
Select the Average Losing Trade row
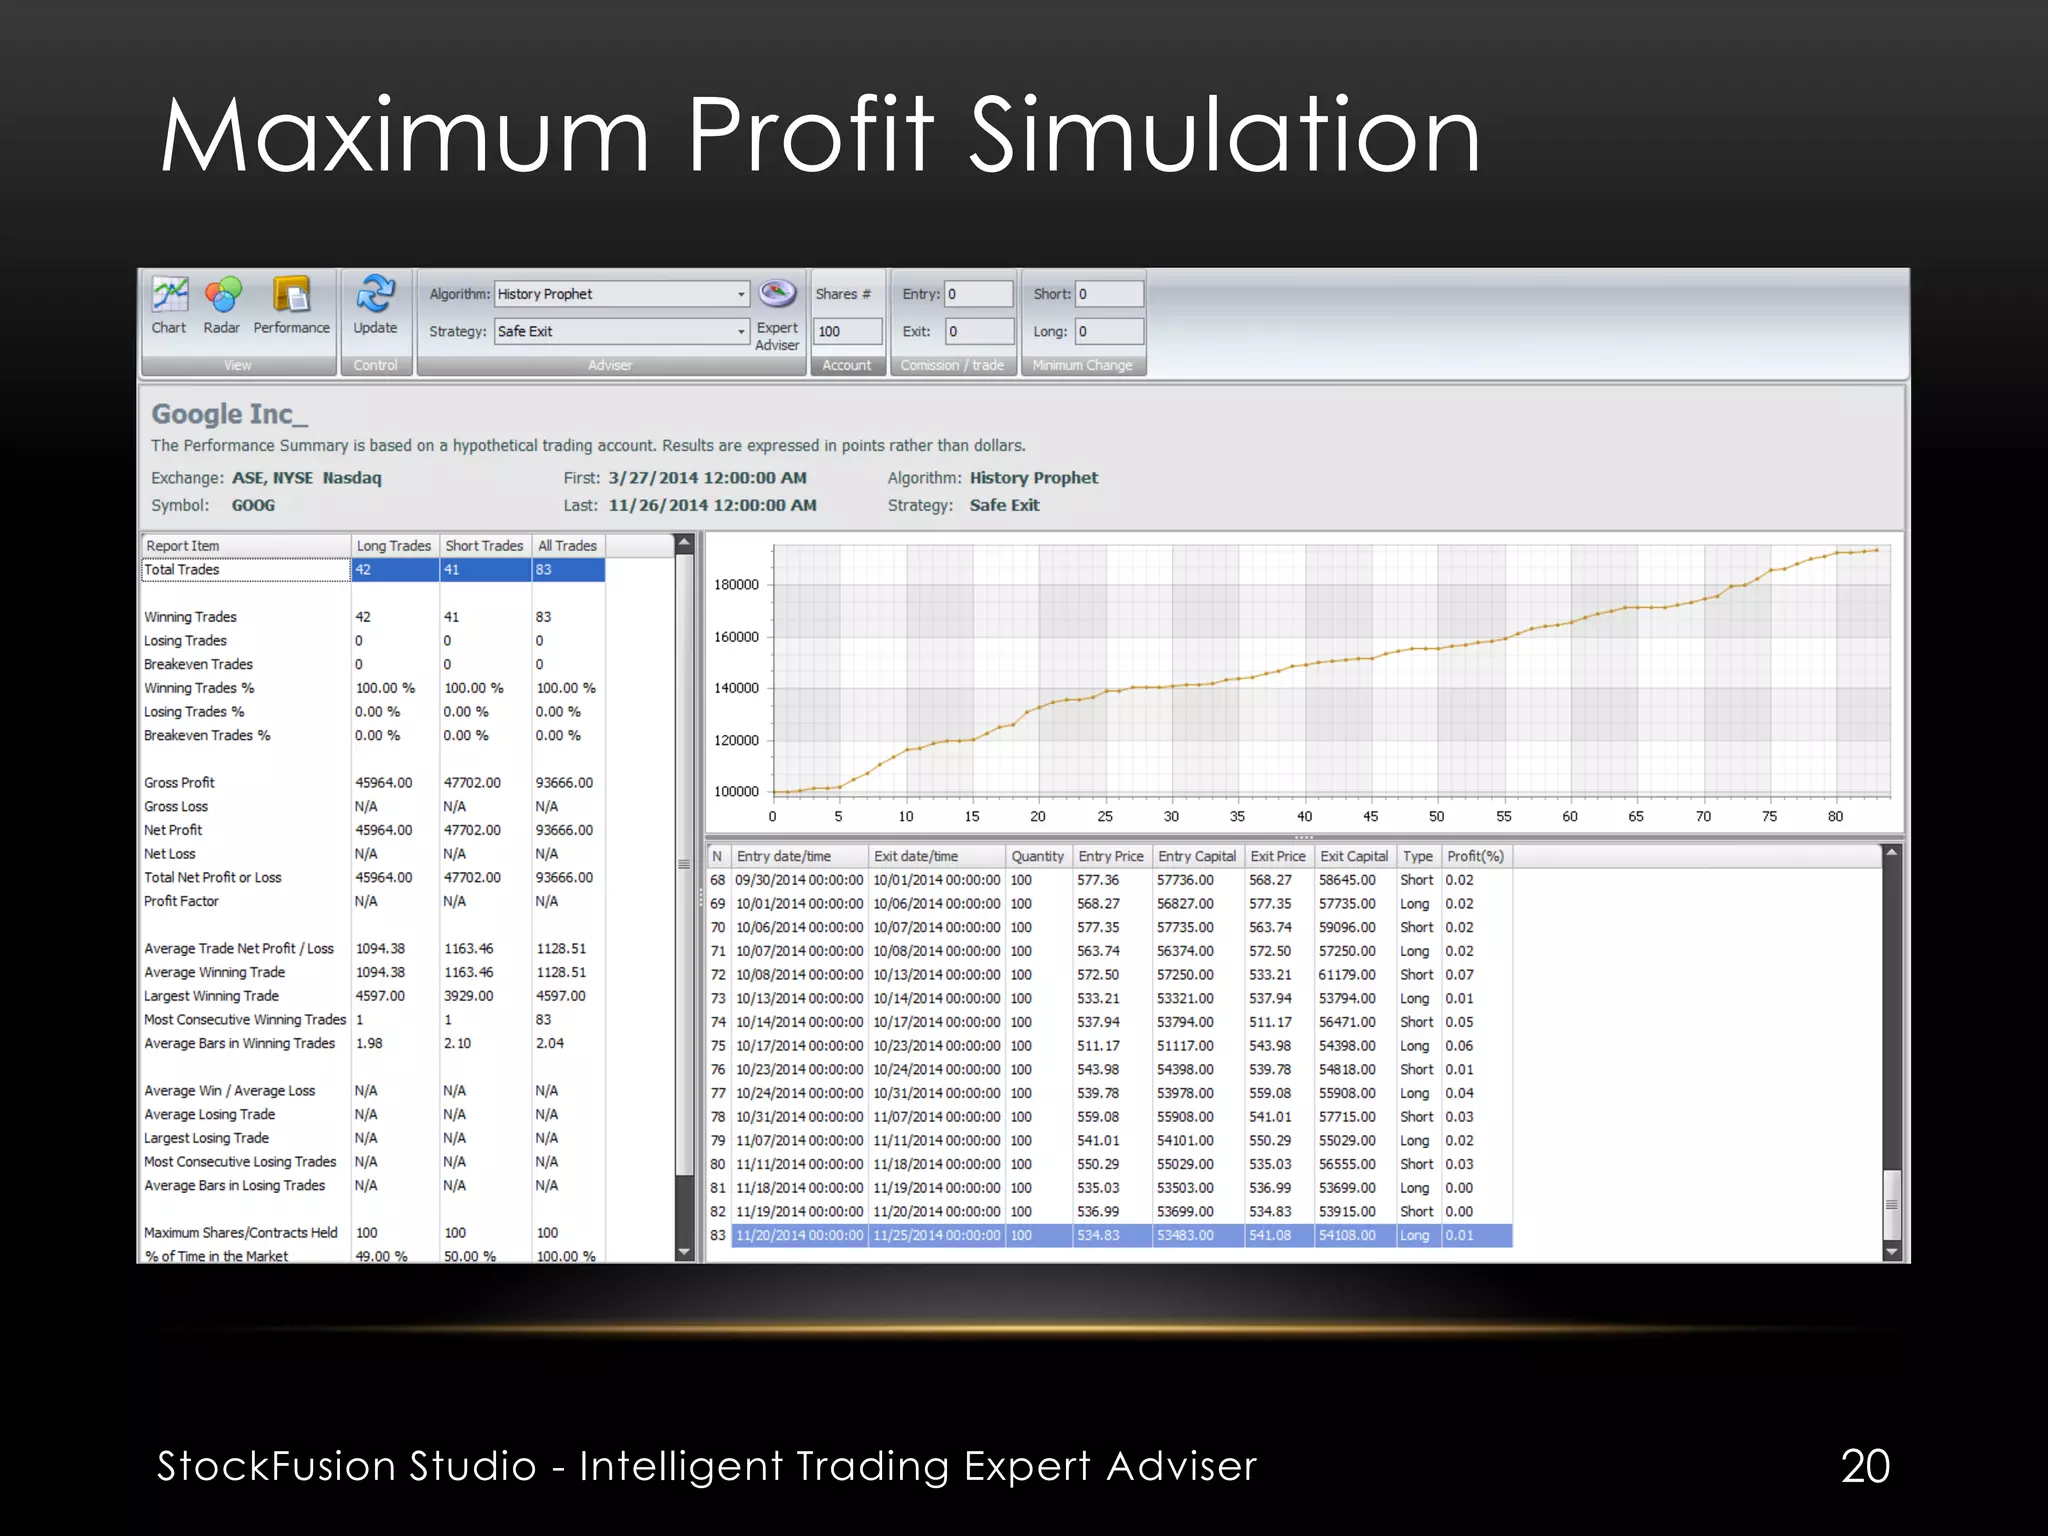point(373,1114)
